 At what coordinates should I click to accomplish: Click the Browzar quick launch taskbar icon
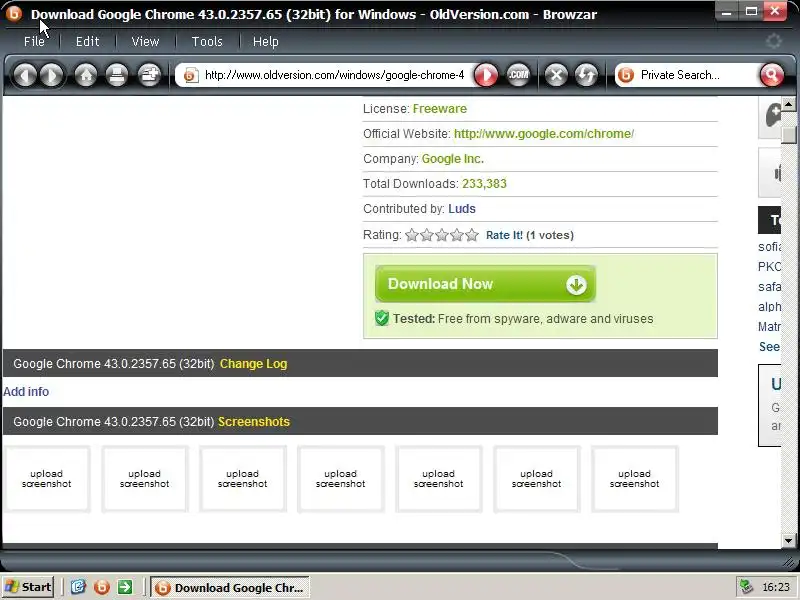point(102,587)
